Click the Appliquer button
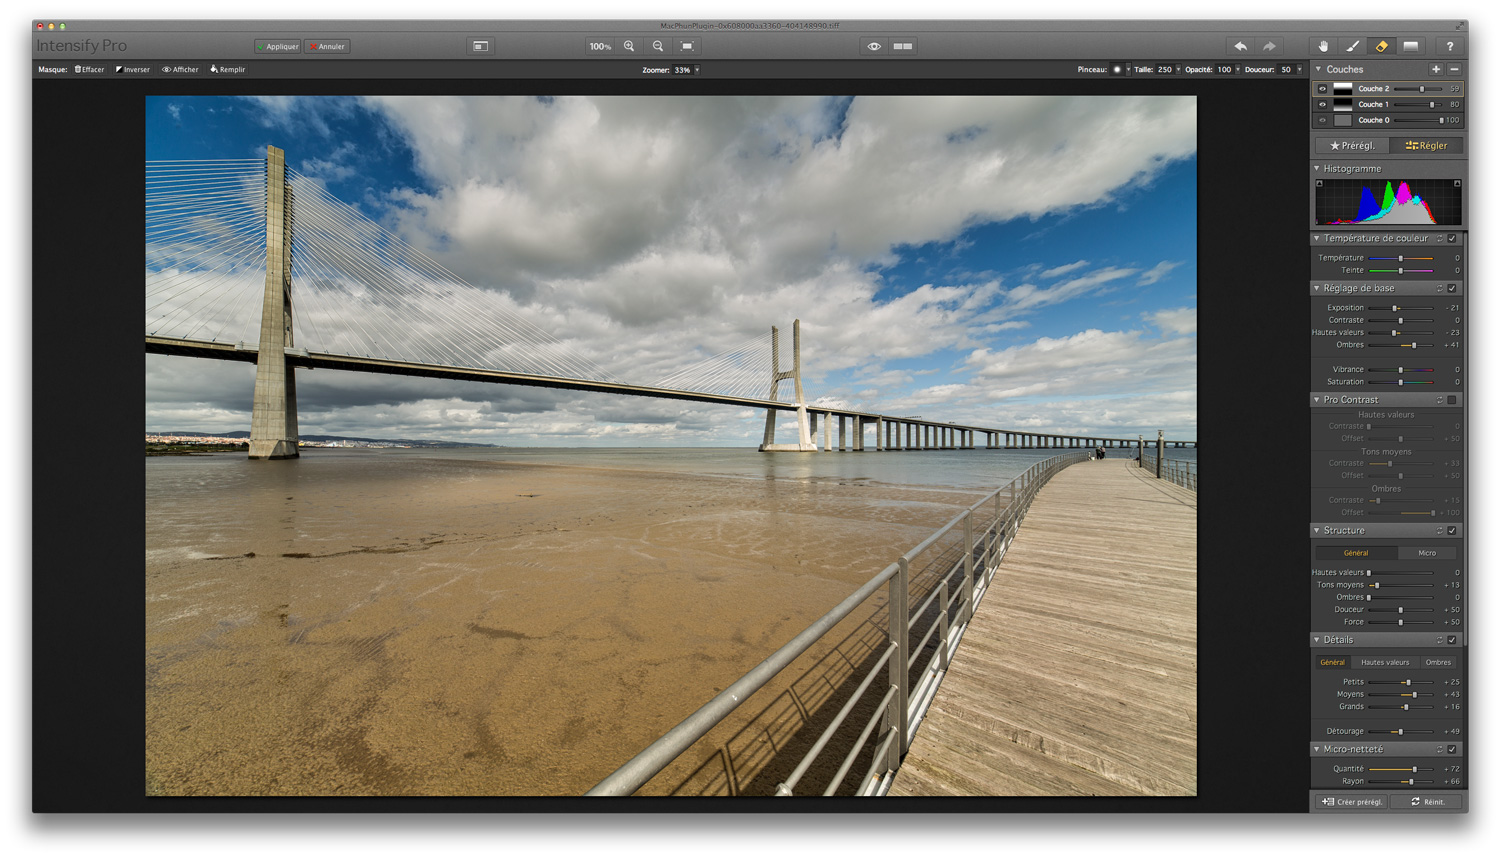This screenshot has width=1500, height=857. click(278, 46)
